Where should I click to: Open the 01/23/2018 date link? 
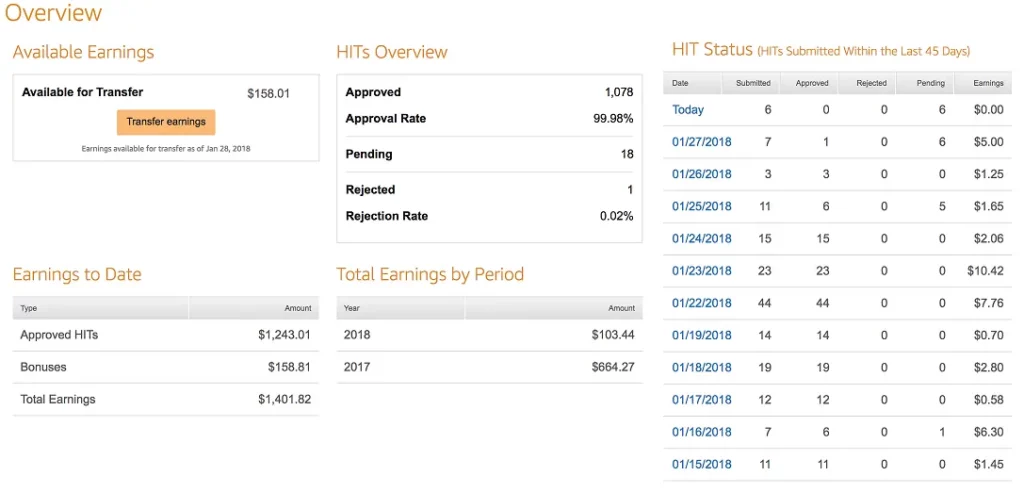(701, 271)
